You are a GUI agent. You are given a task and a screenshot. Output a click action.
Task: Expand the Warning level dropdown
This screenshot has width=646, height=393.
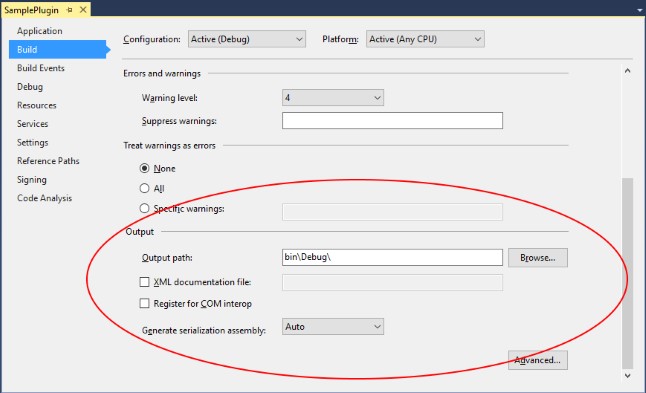pyautogui.click(x=333, y=98)
